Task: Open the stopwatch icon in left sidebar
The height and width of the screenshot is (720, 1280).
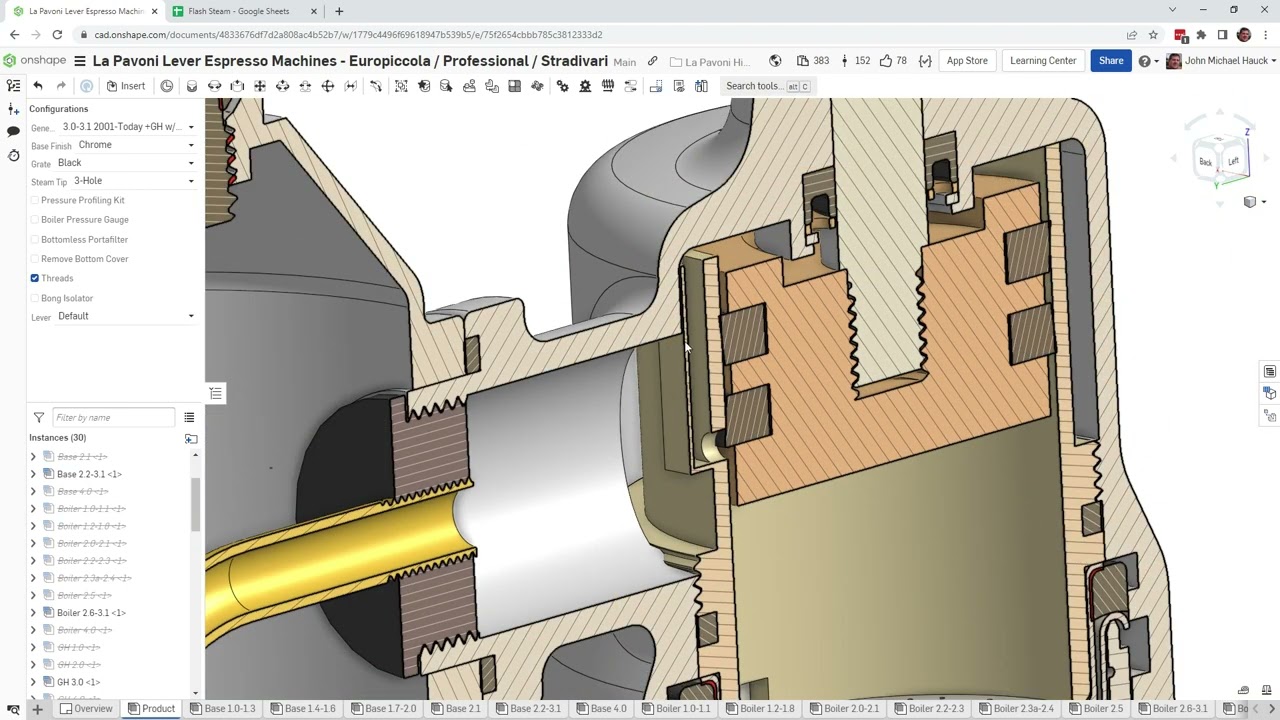Action: click(x=13, y=155)
